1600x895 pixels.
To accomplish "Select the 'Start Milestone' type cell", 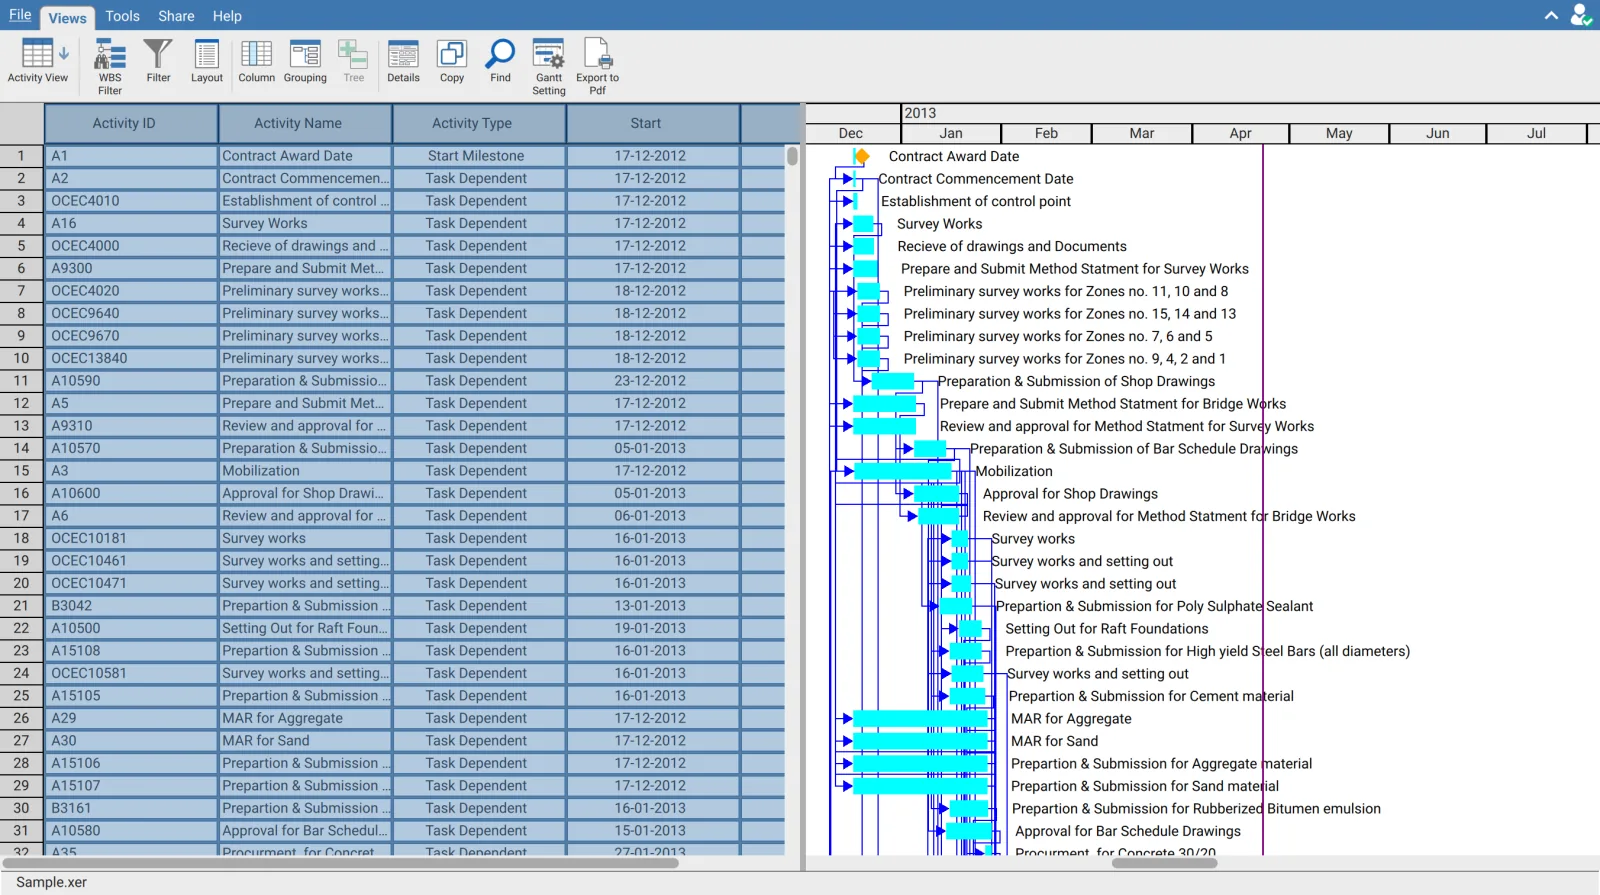I will (x=479, y=156).
